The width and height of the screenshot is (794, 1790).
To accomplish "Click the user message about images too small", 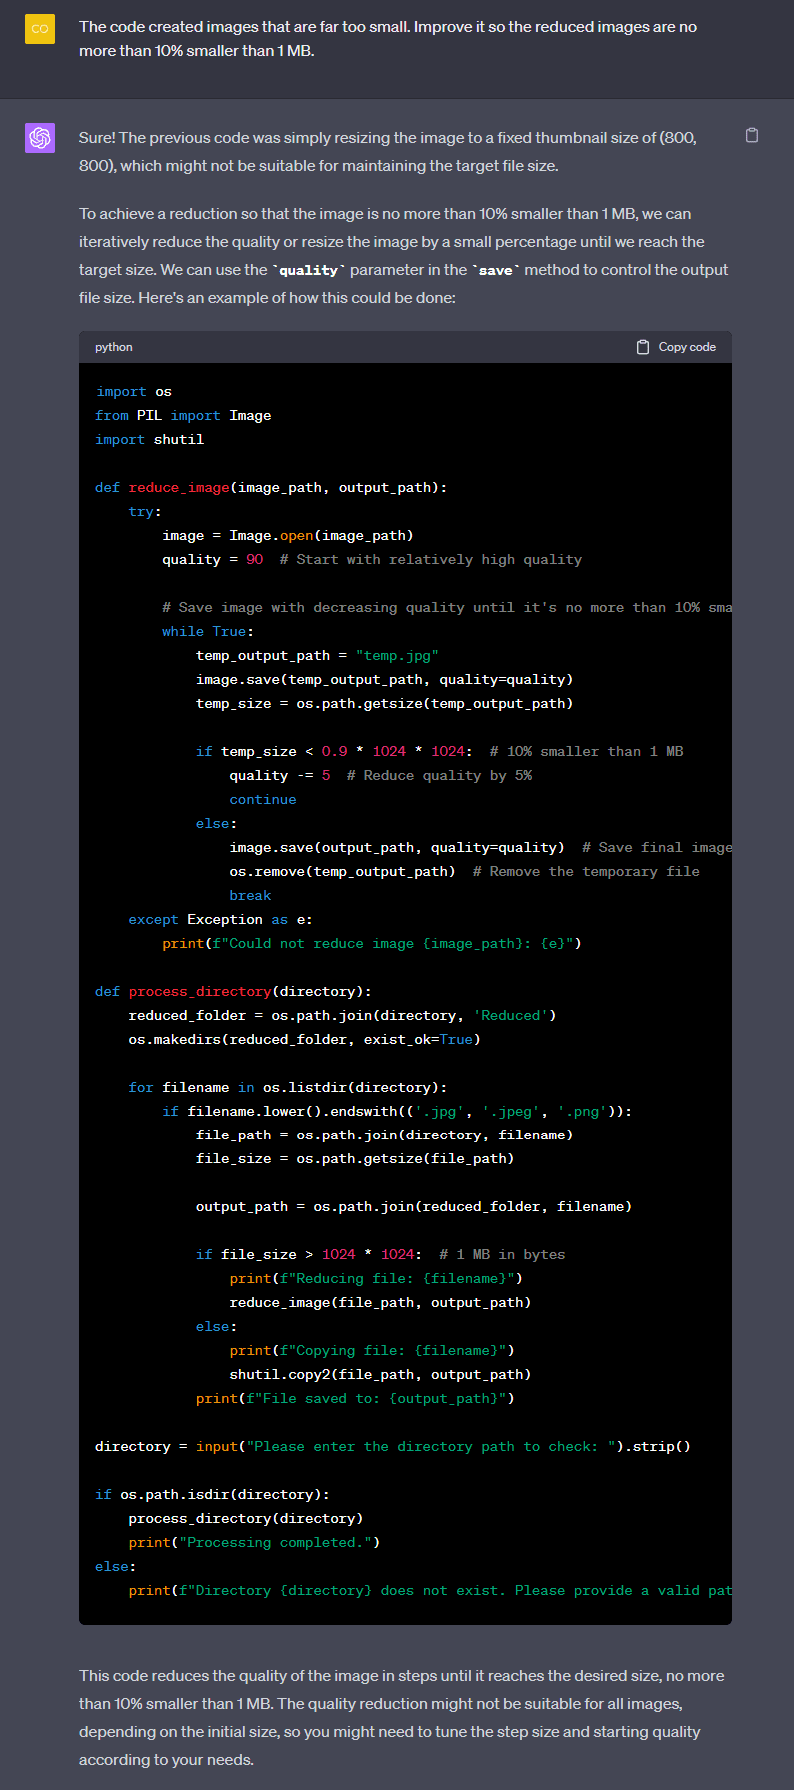I will pos(388,38).
